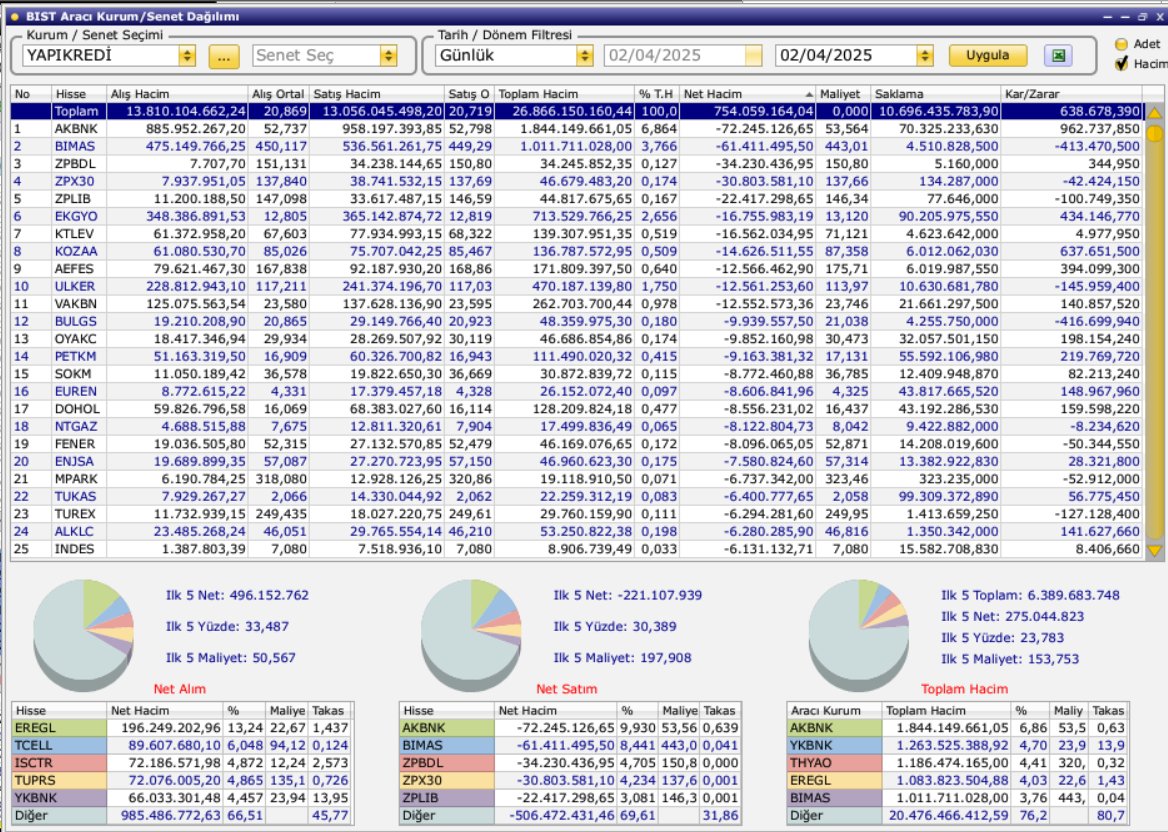Open the Senet Seç stock dropdown

coord(388,56)
